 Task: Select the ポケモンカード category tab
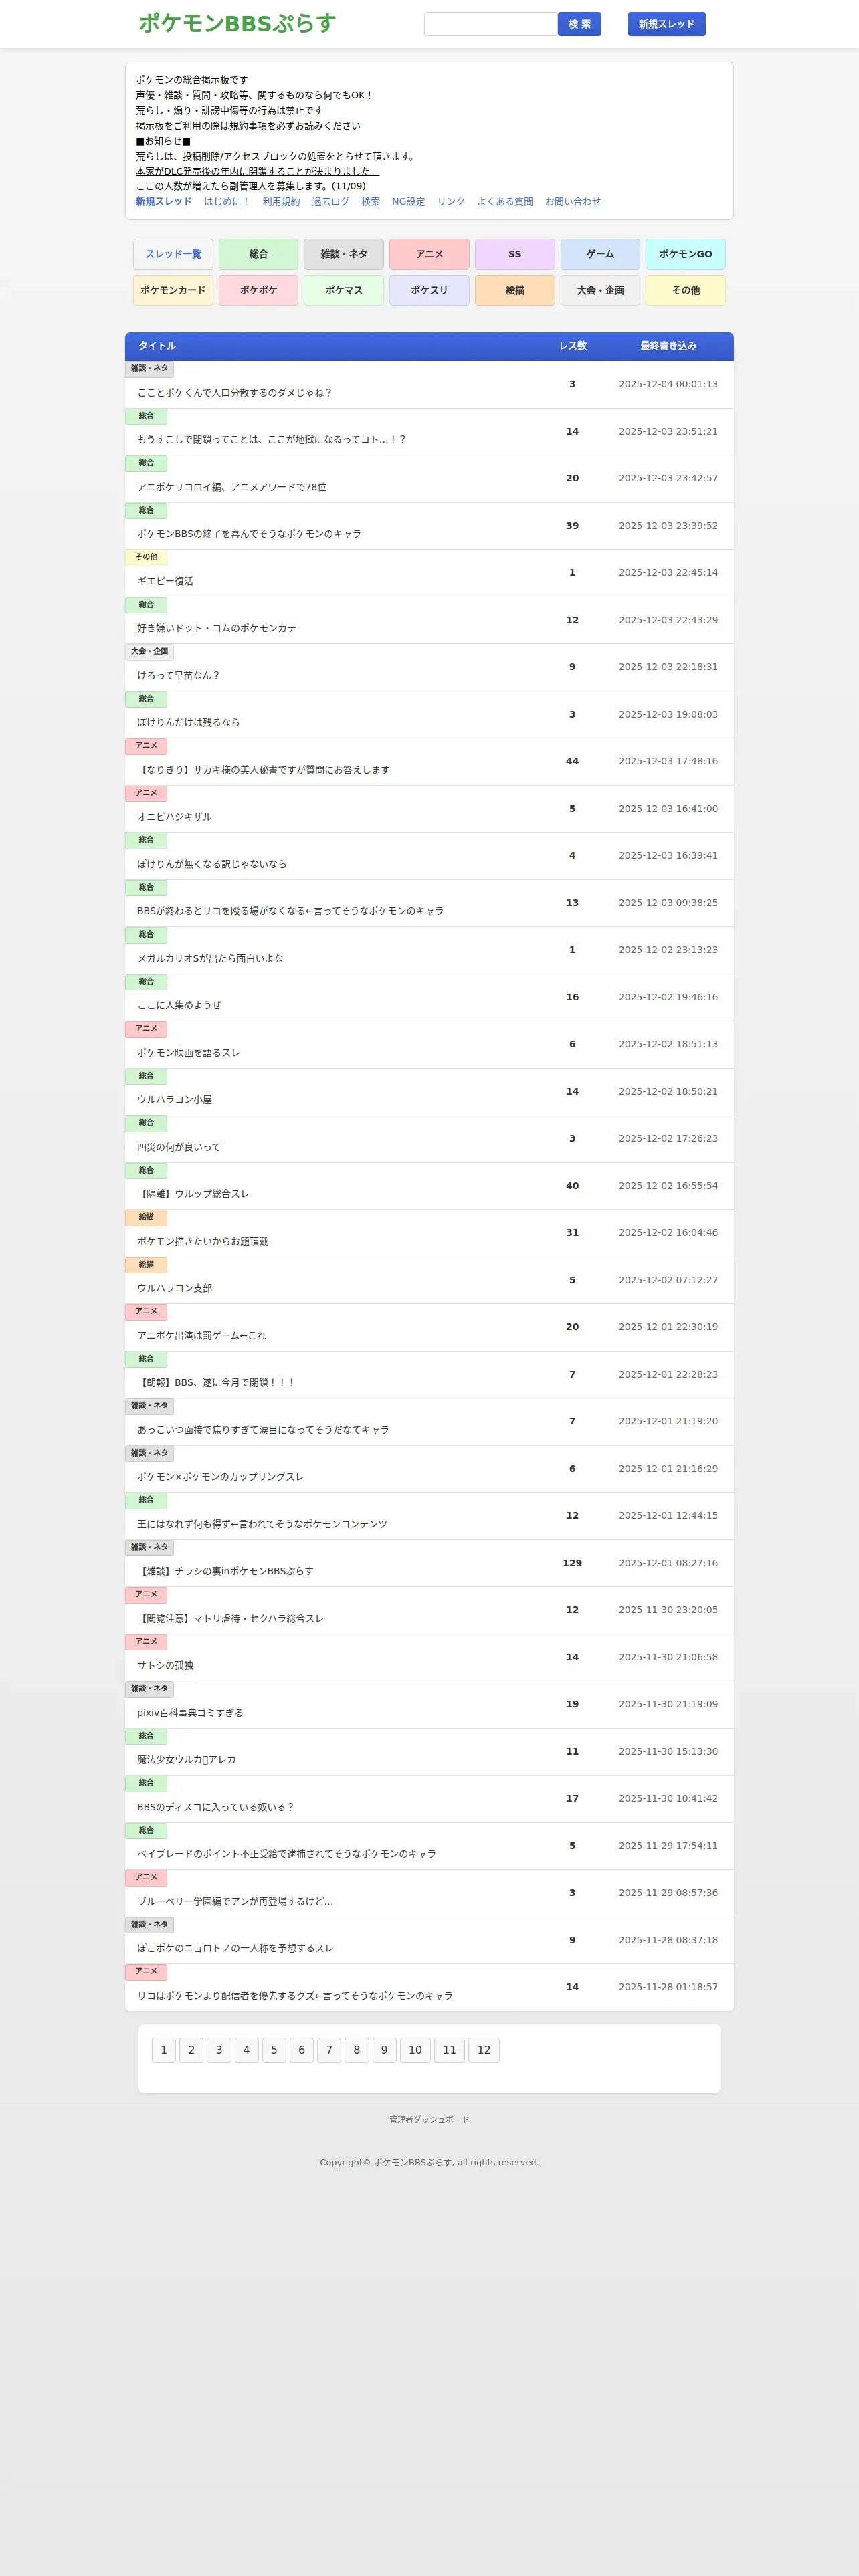pyautogui.click(x=173, y=290)
